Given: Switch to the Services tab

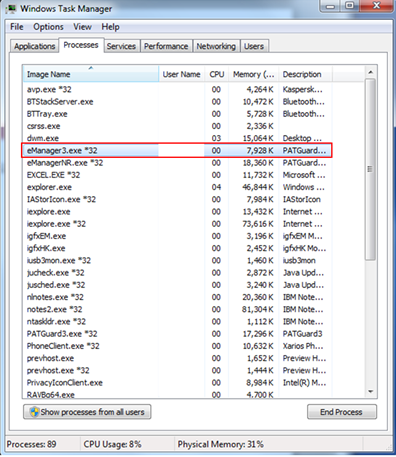Looking at the screenshot, I should pyautogui.click(x=121, y=46).
